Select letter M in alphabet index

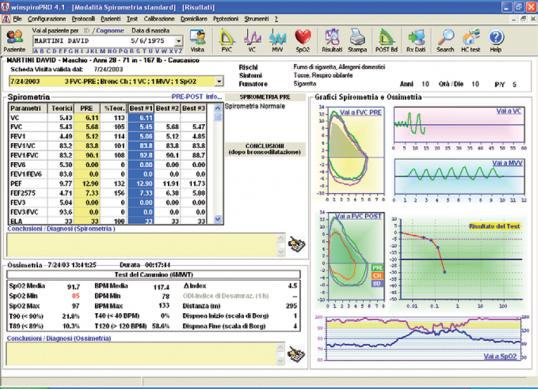(x=102, y=51)
